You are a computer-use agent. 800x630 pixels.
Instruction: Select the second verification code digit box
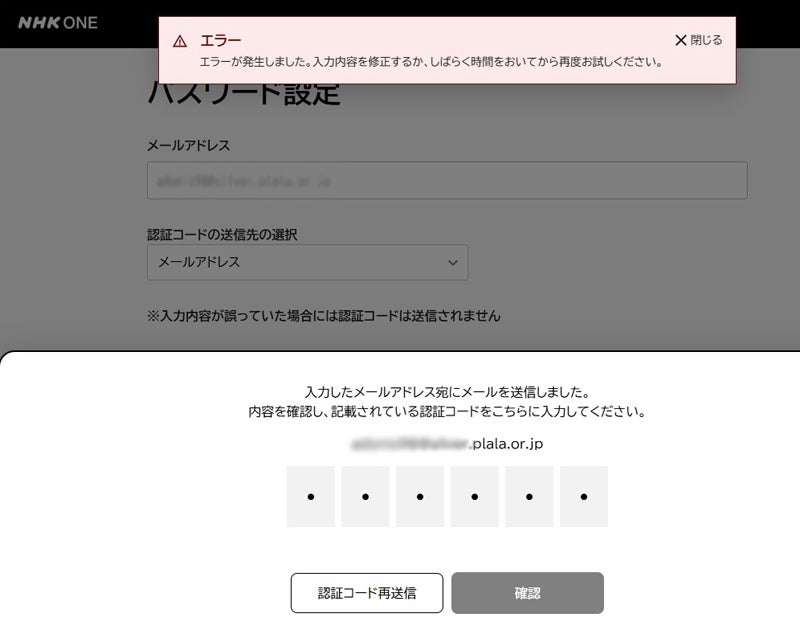(365, 496)
